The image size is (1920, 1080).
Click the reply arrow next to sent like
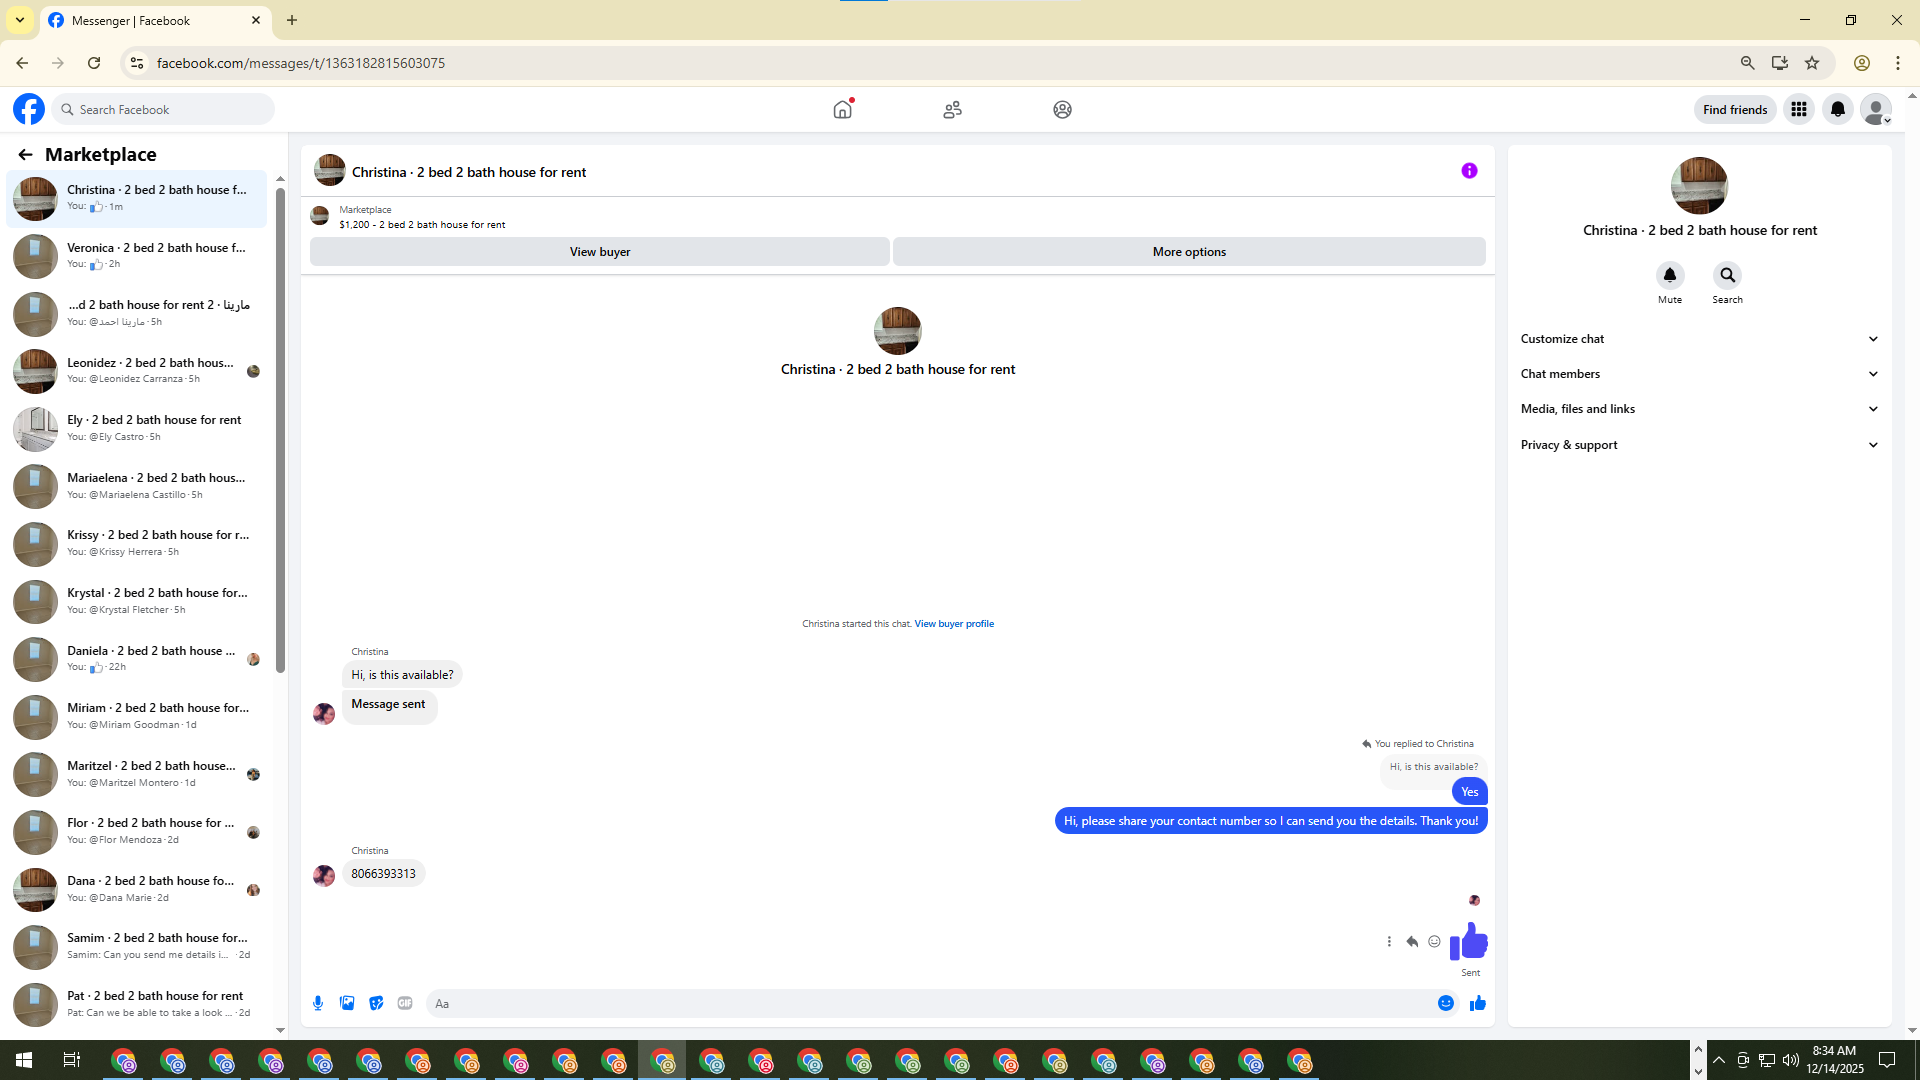pyautogui.click(x=1412, y=941)
